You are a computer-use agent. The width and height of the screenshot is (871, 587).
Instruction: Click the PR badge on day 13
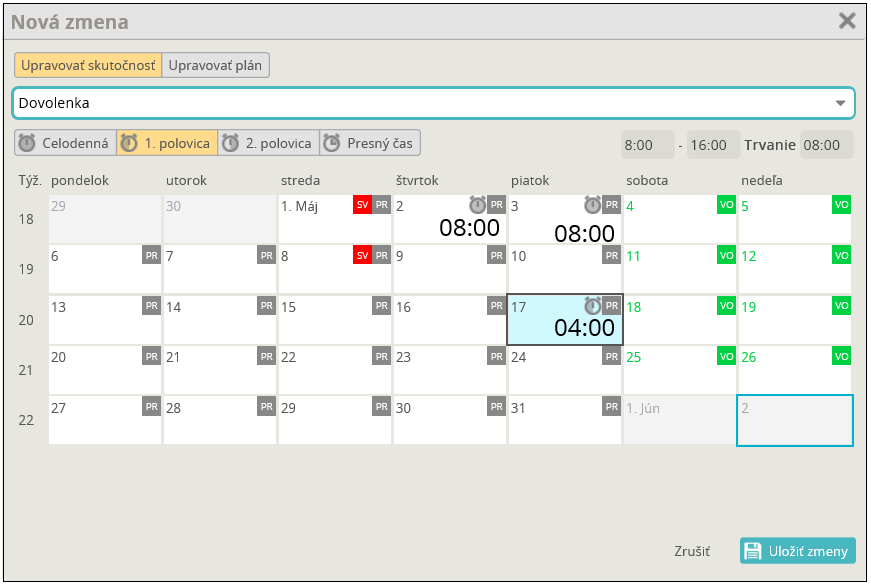click(152, 305)
